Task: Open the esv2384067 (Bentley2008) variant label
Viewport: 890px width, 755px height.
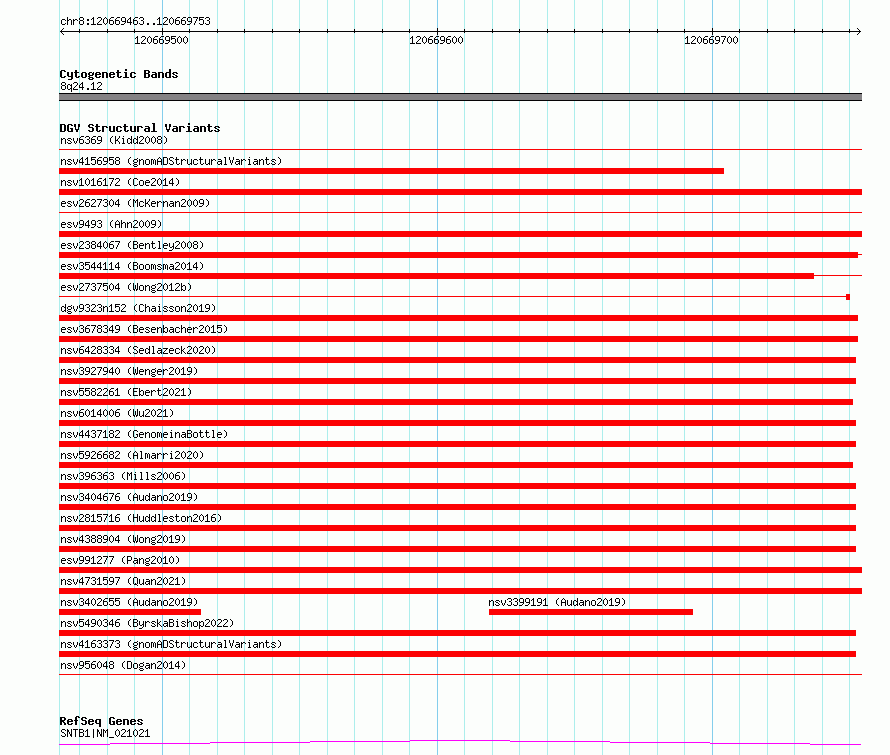Action: (132, 245)
